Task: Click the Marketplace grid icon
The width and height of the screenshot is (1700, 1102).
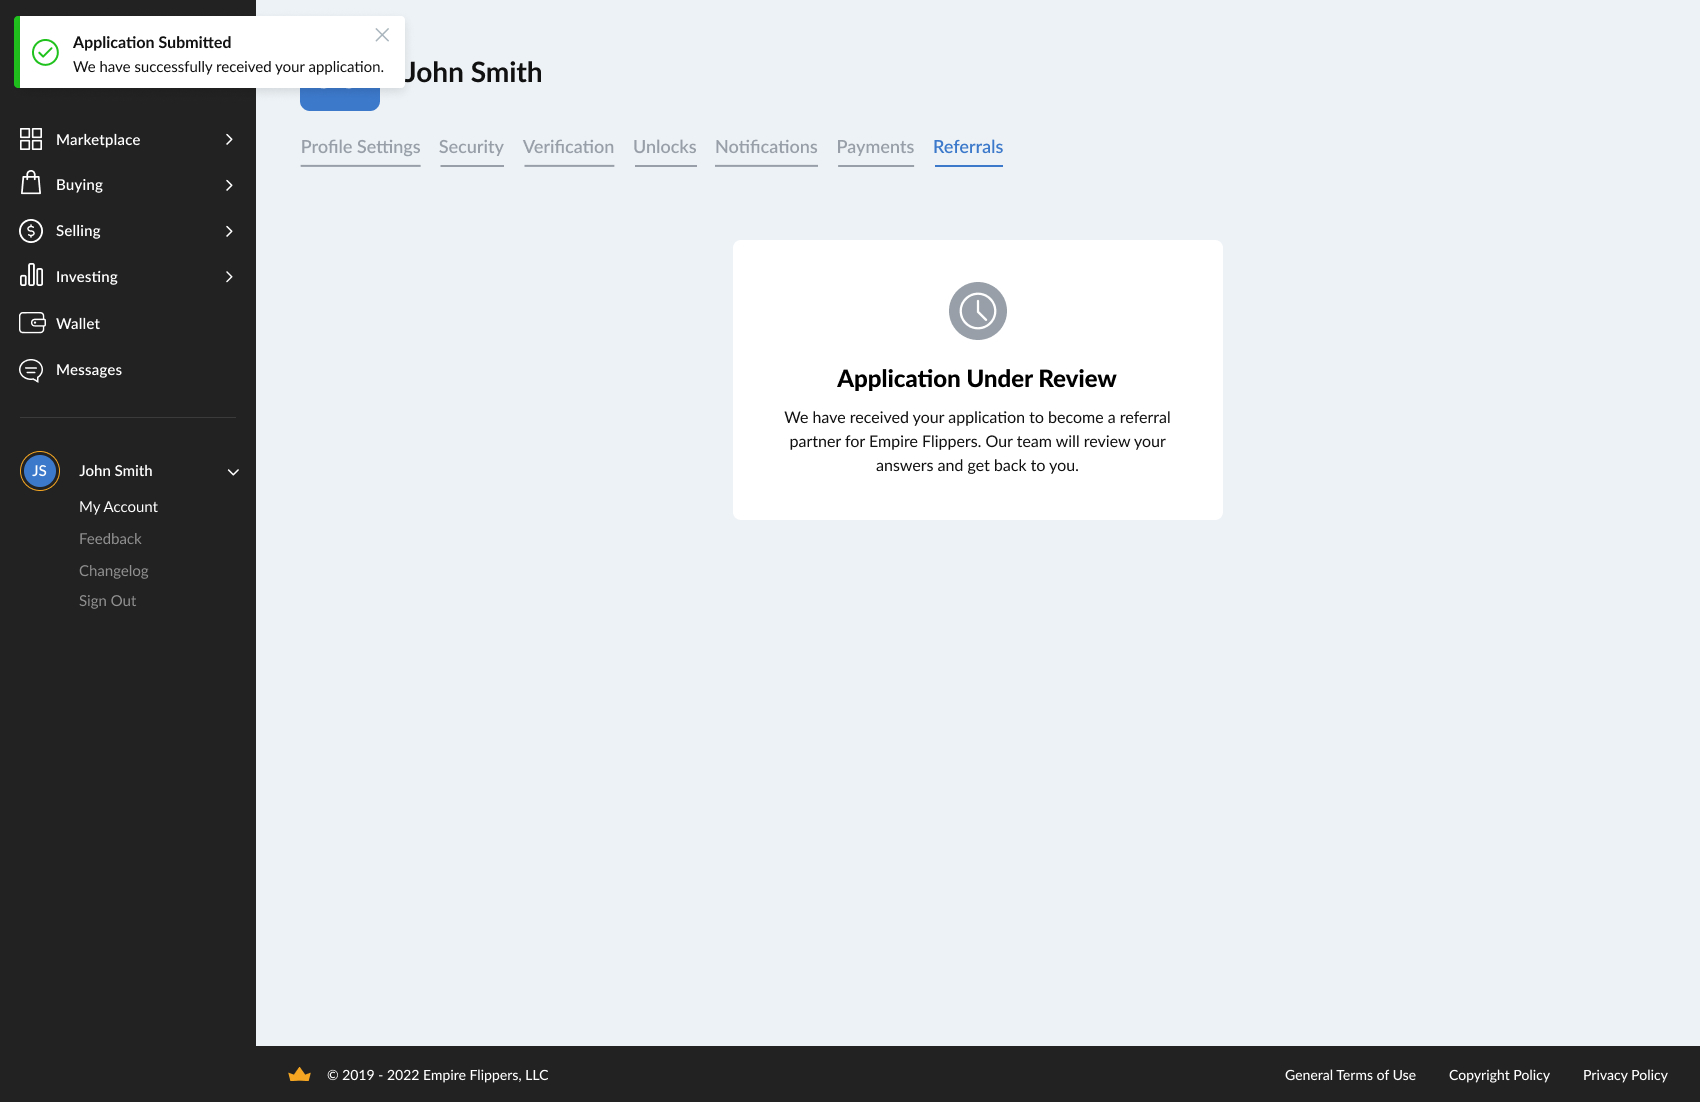Action: click(31, 139)
